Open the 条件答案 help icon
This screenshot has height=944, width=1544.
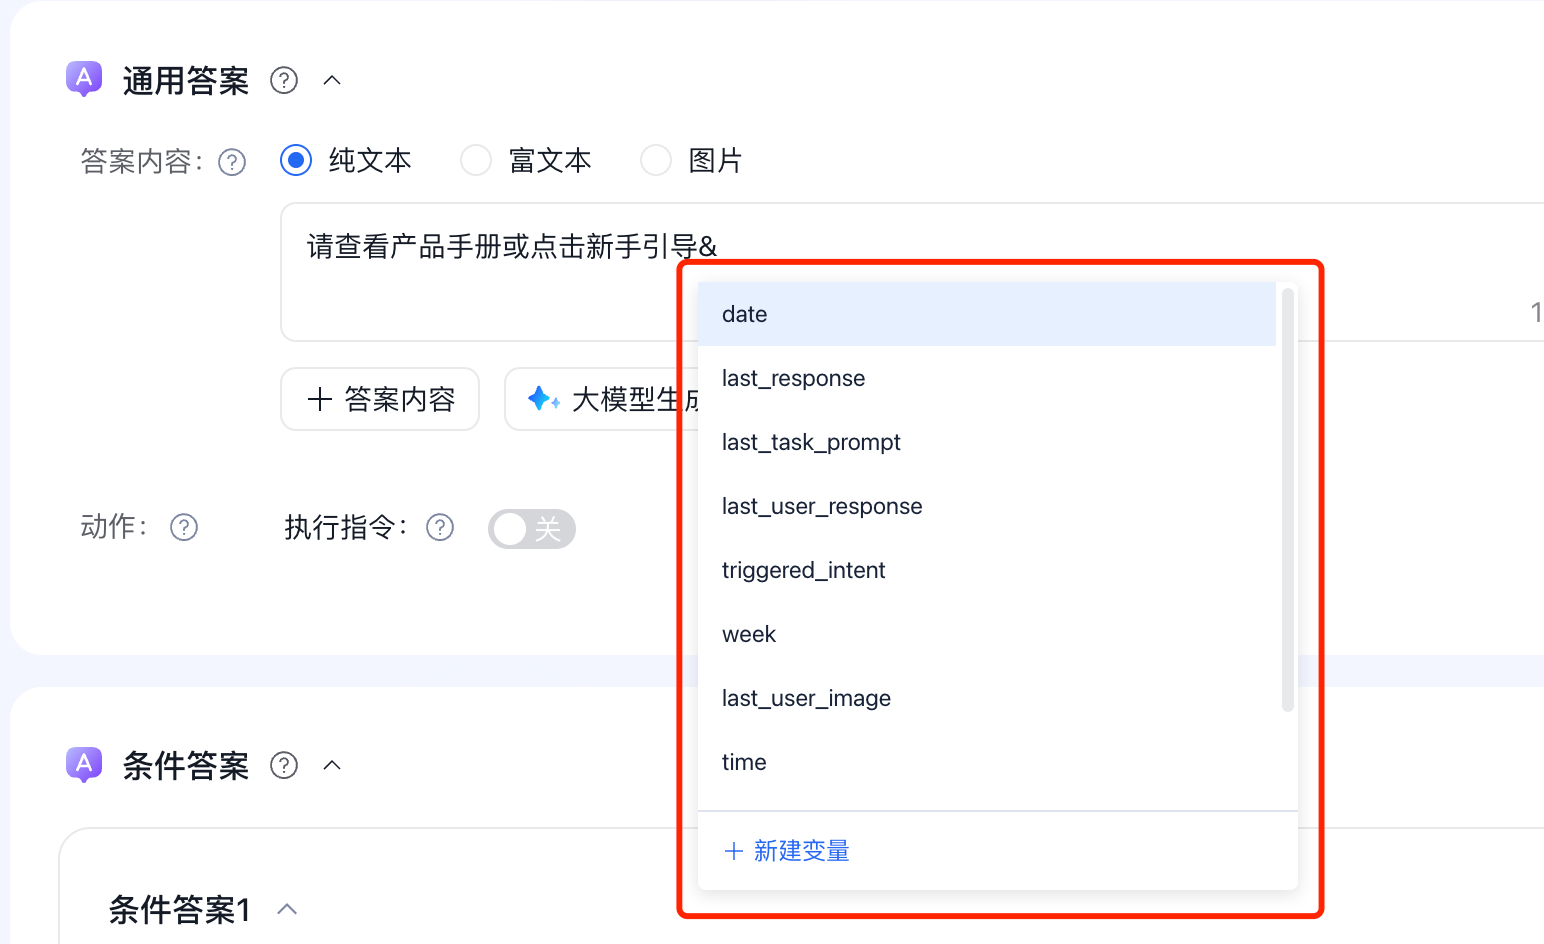tap(283, 766)
